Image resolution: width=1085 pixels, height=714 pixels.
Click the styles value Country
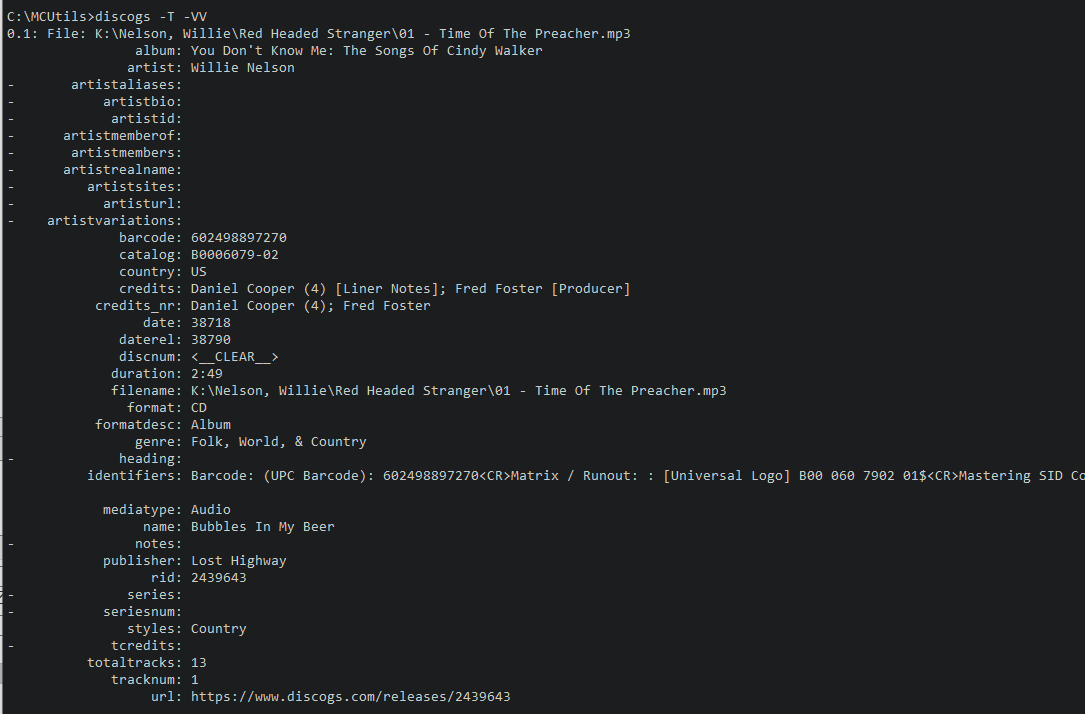point(219,629)
